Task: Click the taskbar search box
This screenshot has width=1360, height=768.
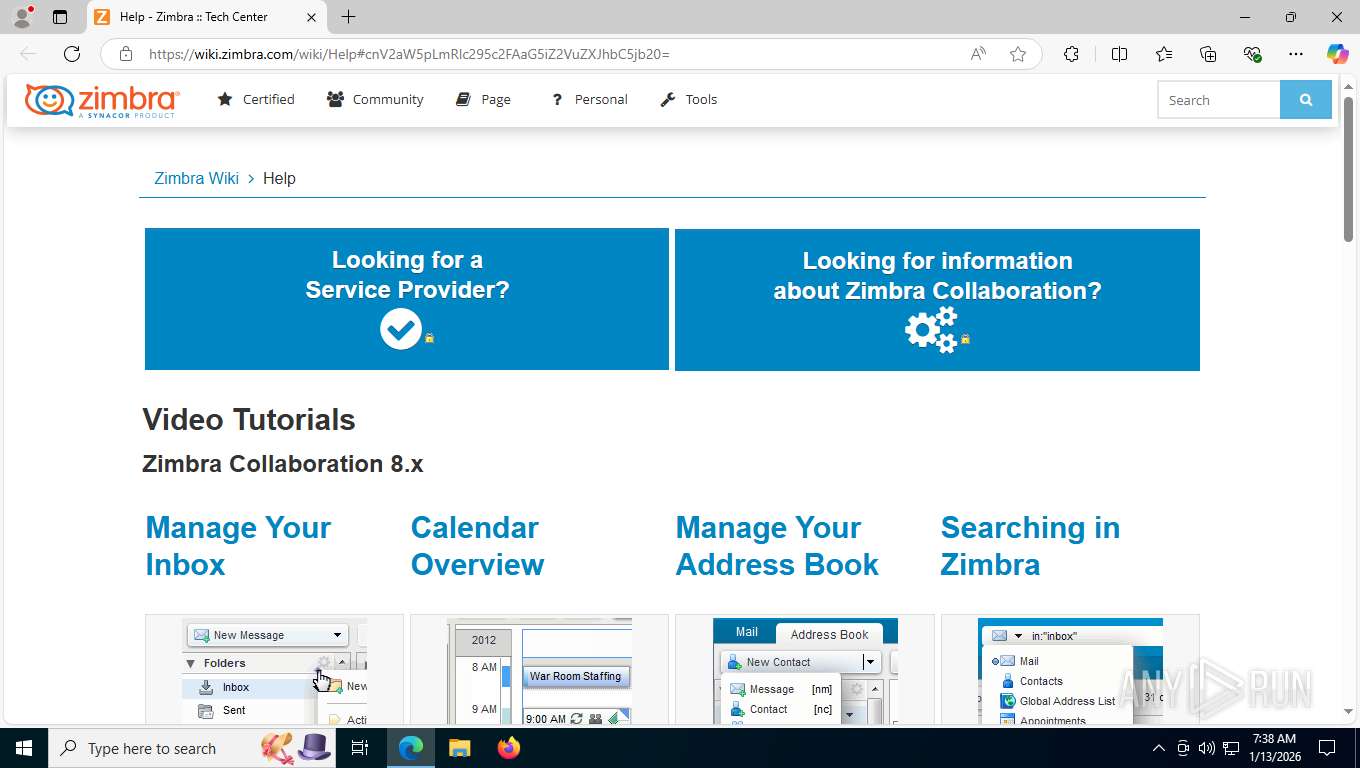Action: click(x=190, y=748)
